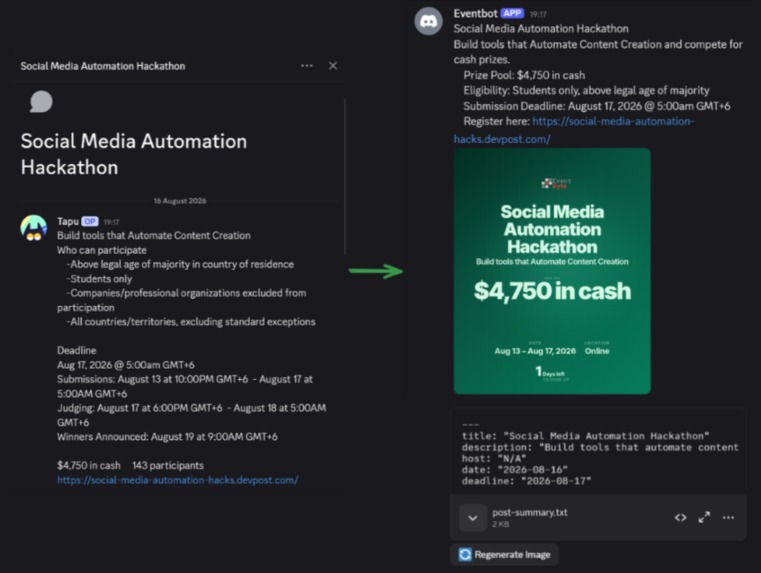Open the thread's three-dot options menu
The width and height of the screenshot is (761, 573).
pos(307,66)
